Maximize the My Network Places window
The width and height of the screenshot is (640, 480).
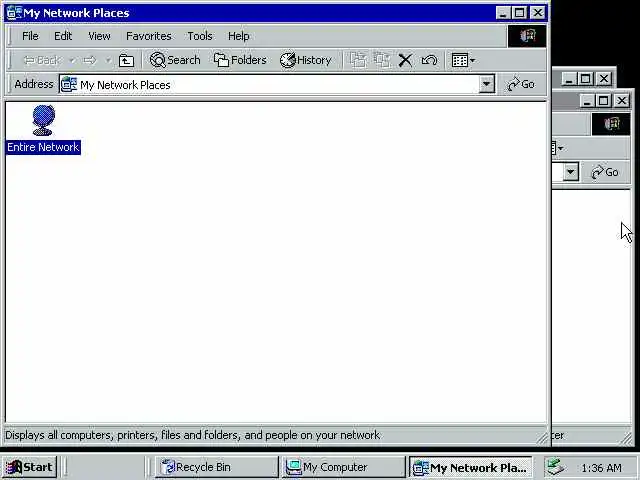coord(520,13)
